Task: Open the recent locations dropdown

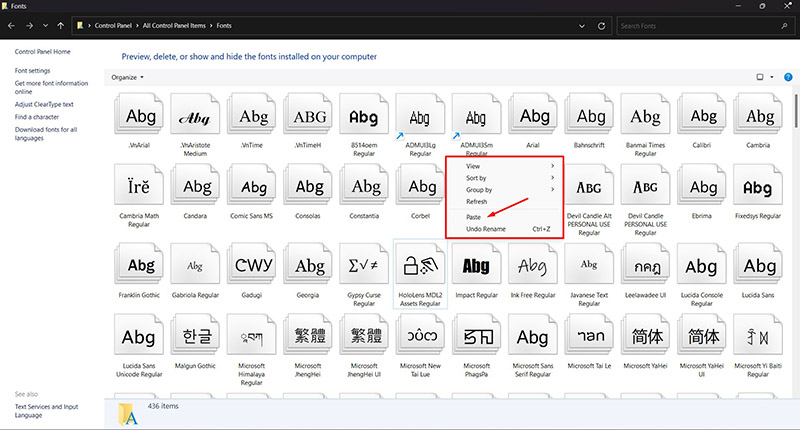Action: coord(45,26)
